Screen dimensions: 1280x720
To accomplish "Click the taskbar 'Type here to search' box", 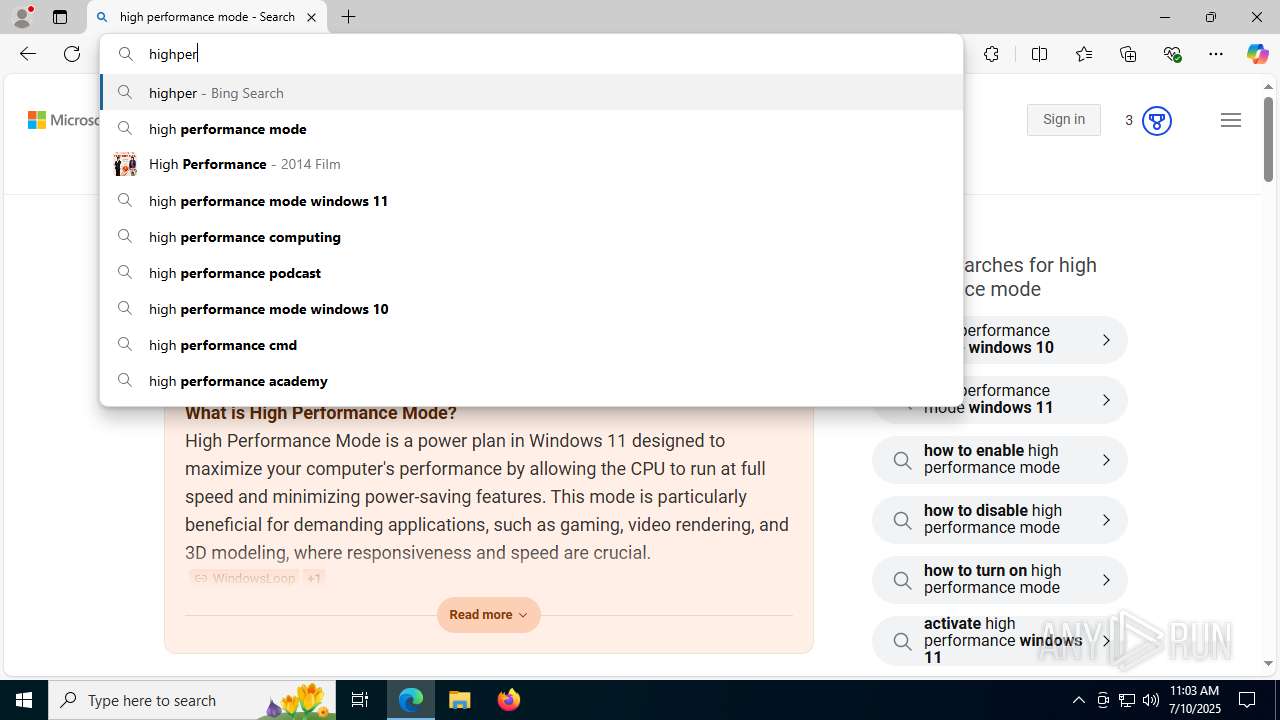I will [x=191, y=700].
